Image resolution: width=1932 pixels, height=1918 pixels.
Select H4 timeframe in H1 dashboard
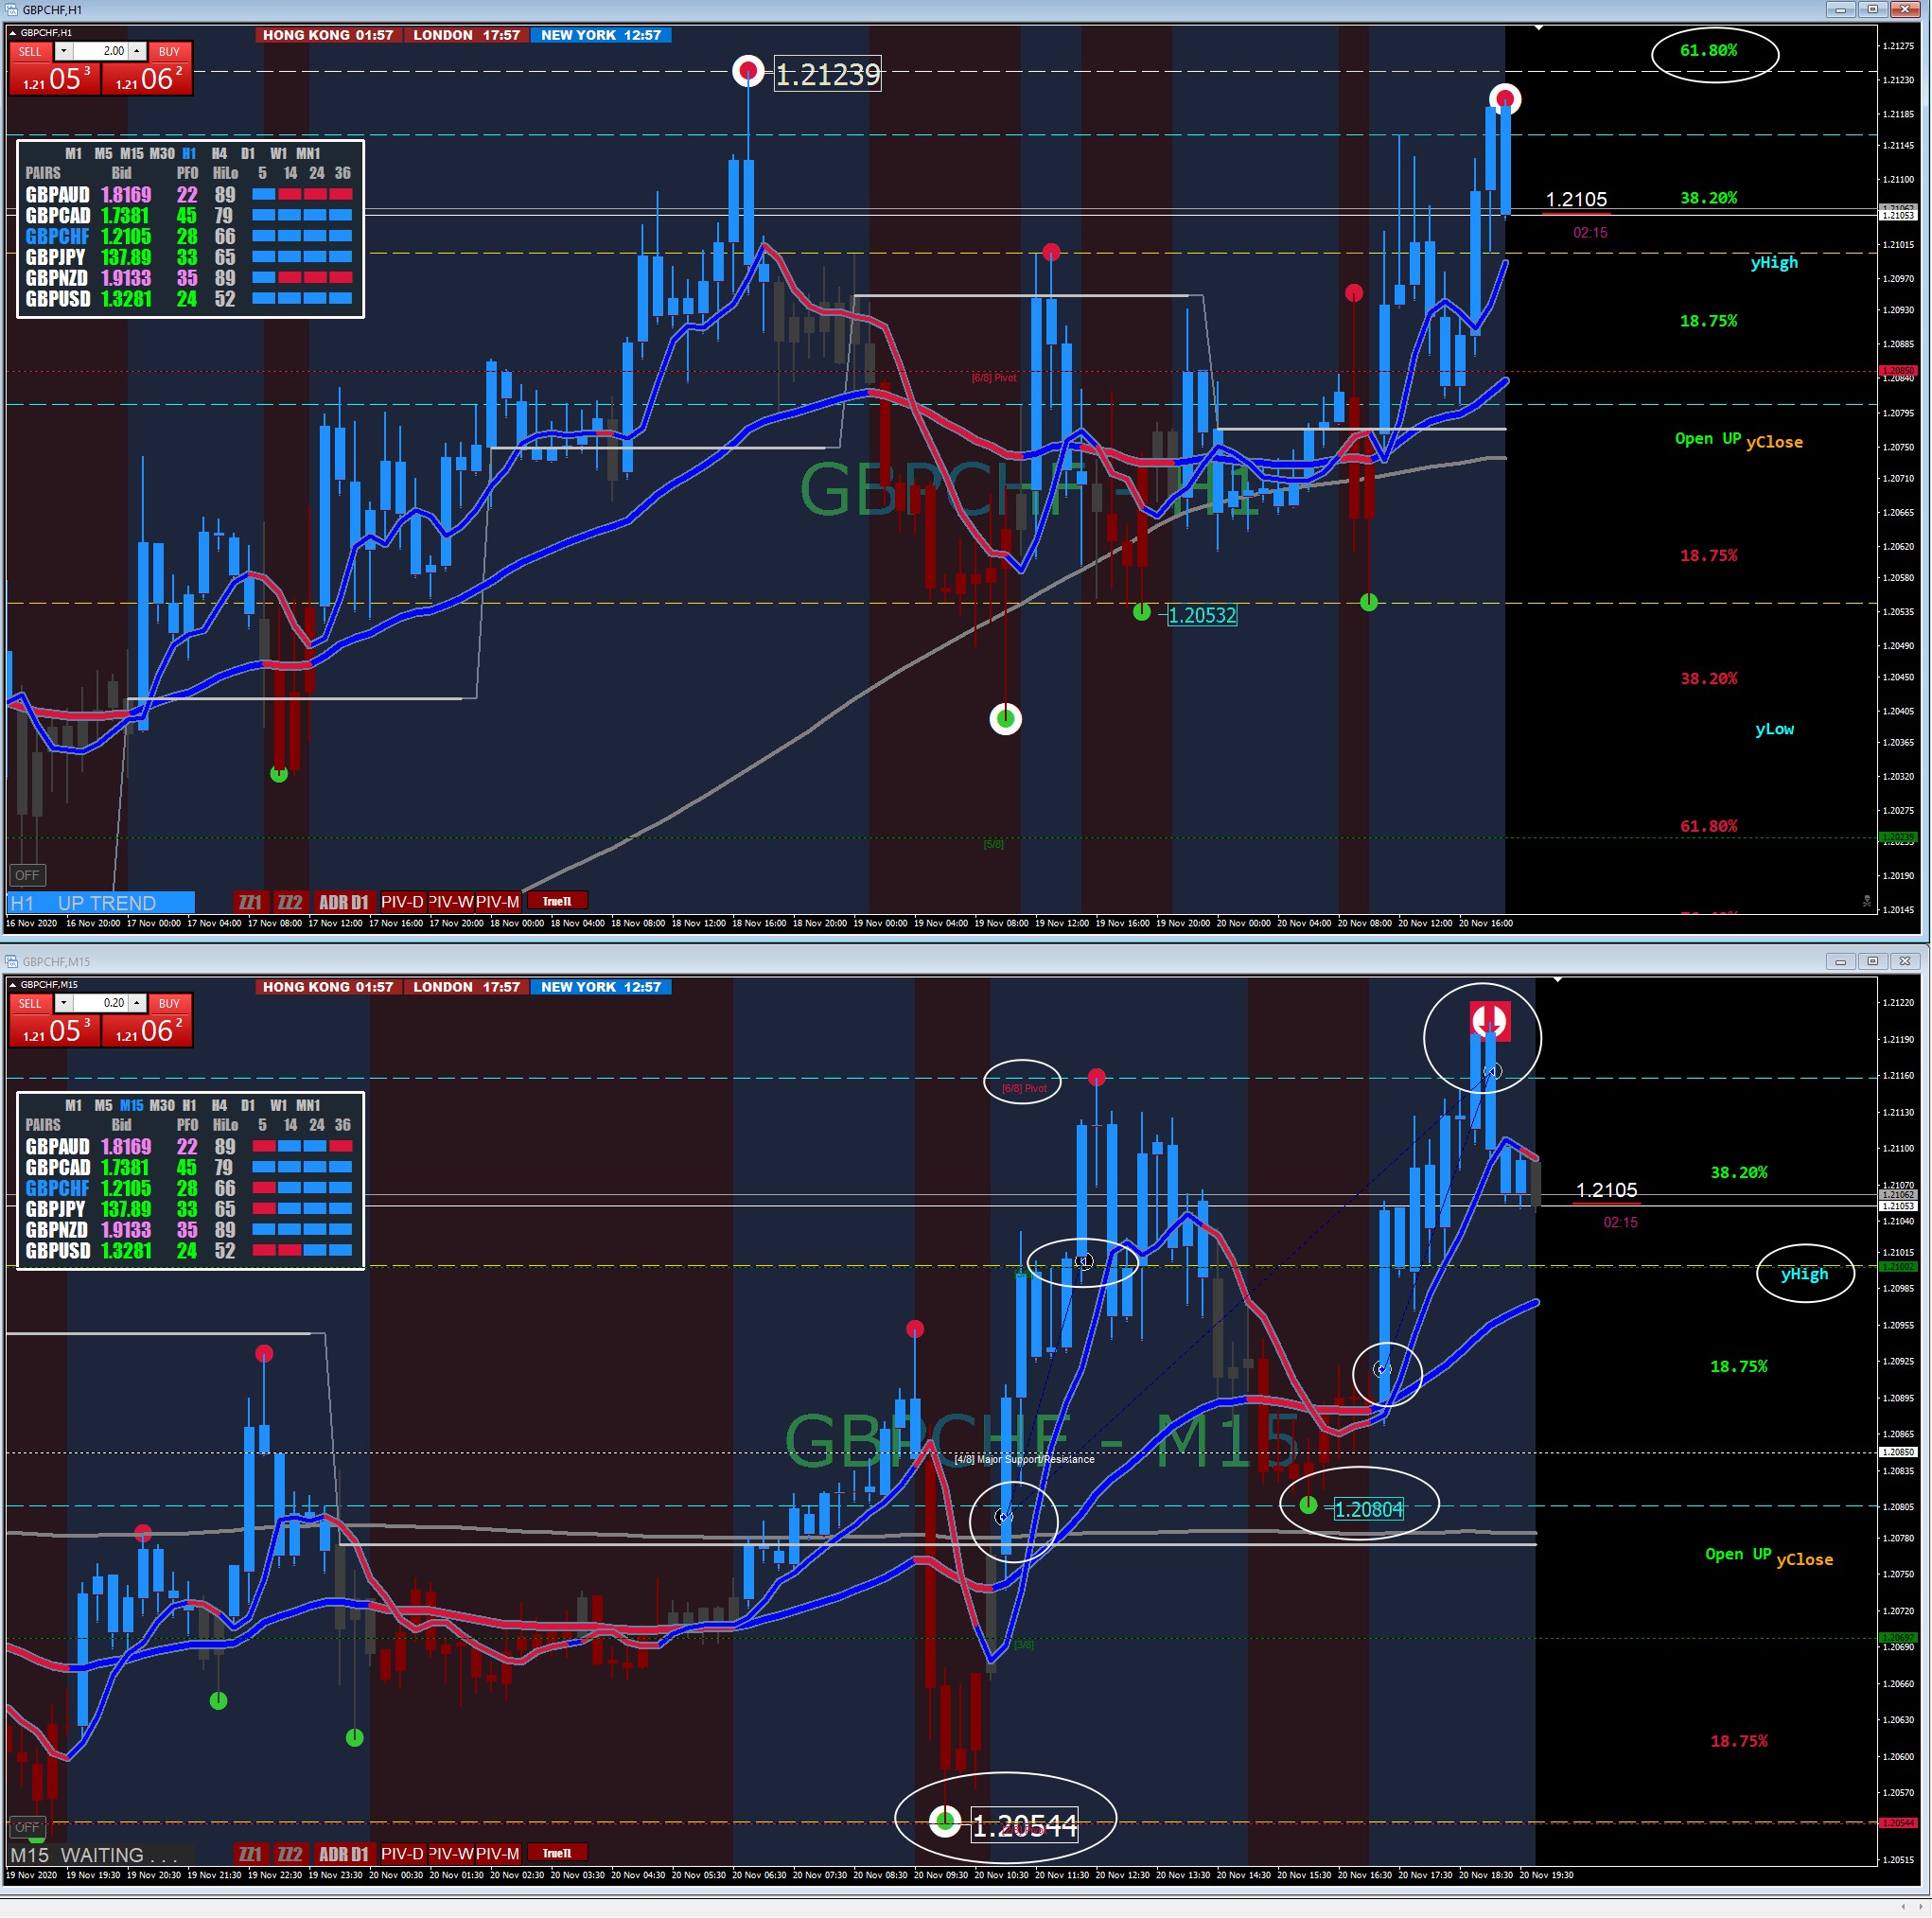219,154
